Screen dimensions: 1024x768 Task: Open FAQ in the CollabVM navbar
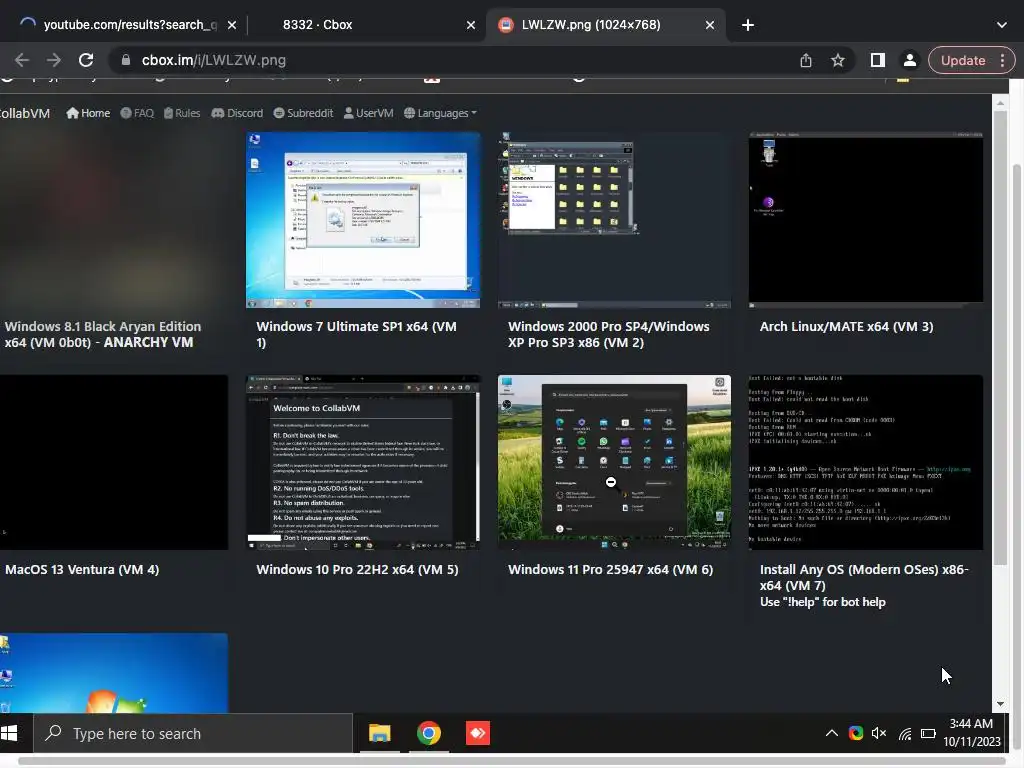pyautogui.click(x=137, y=113)
